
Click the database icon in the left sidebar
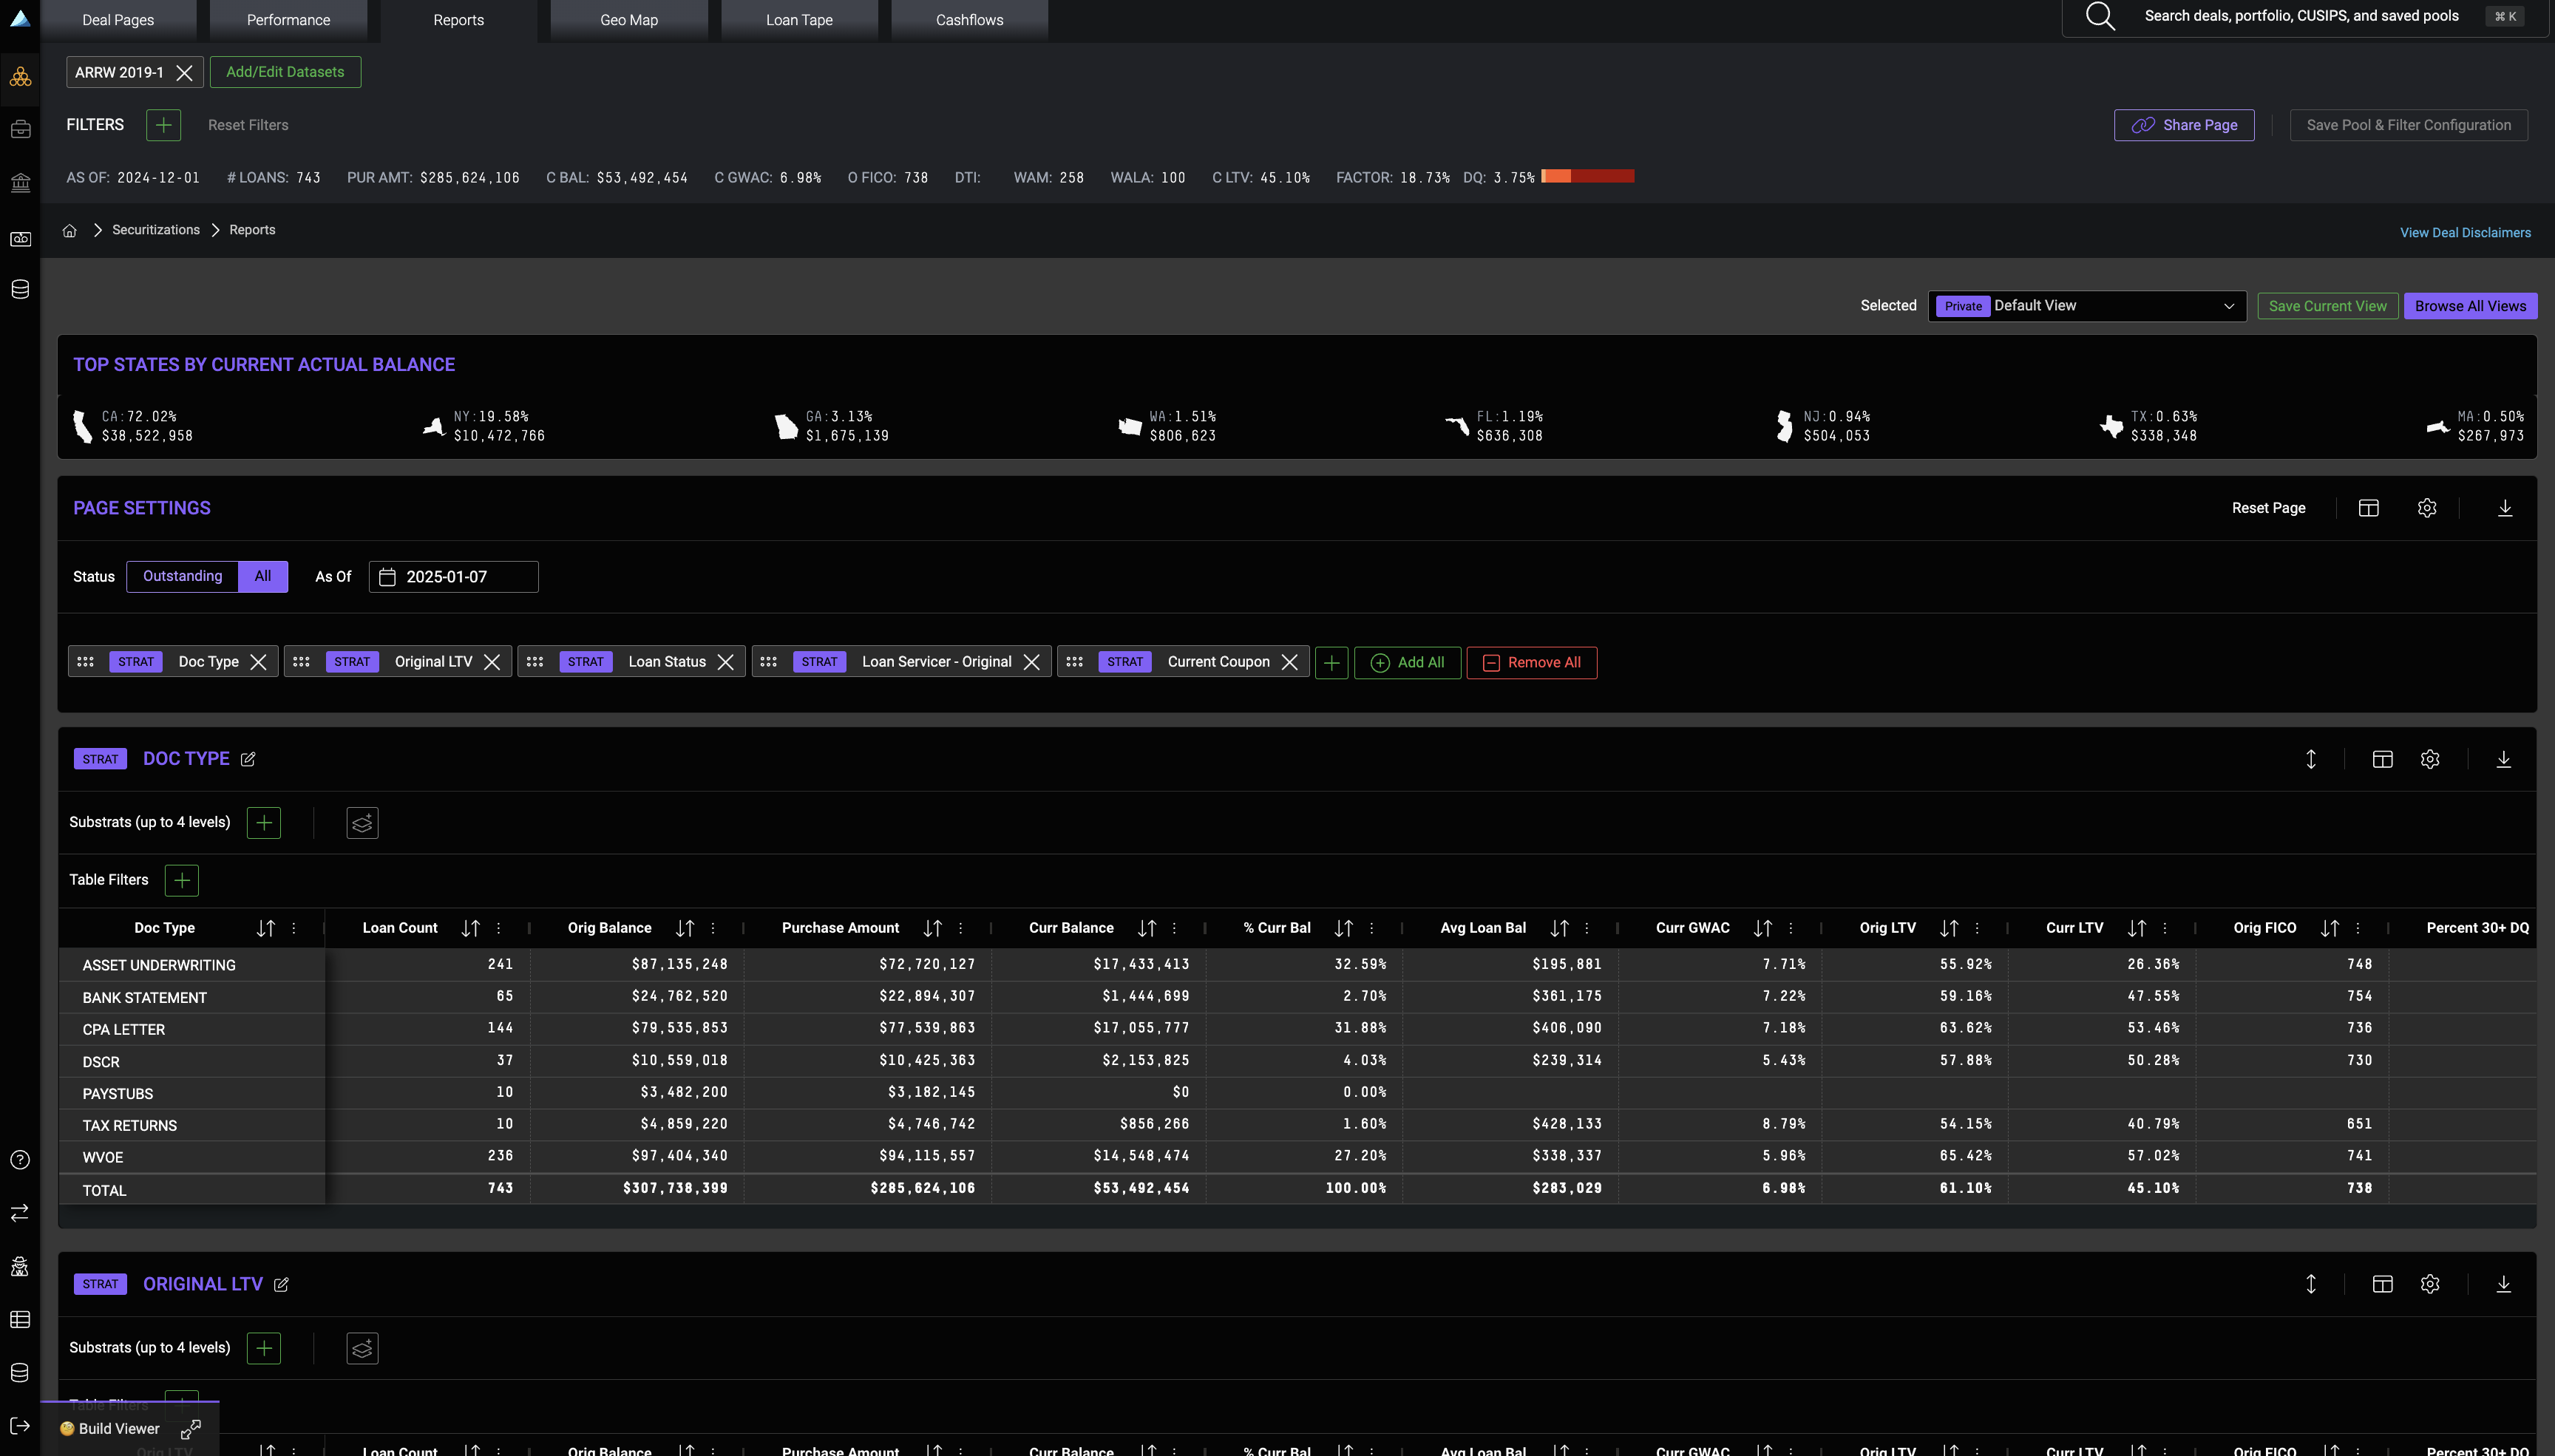pos(20,290)
